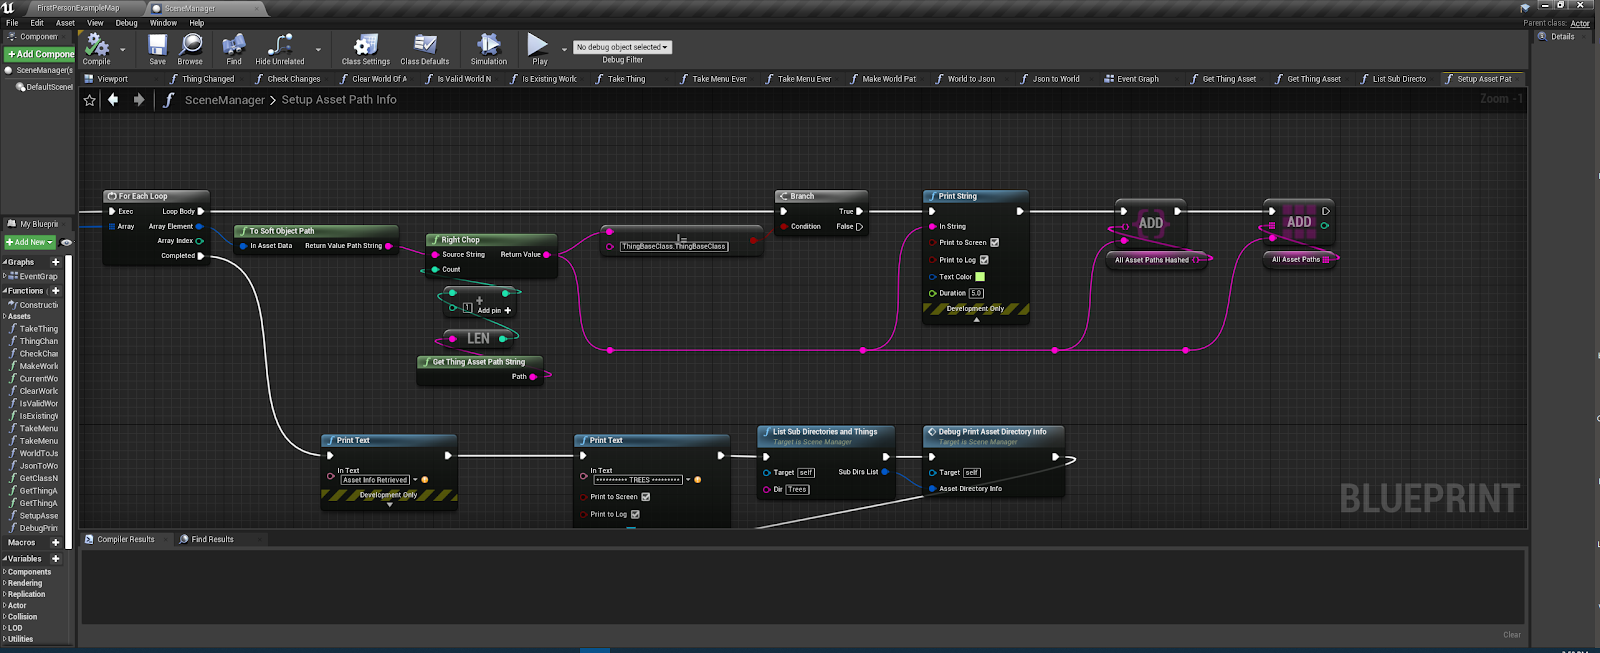
Task: Click the Unreal Engine logo icon
Action: 8,7
